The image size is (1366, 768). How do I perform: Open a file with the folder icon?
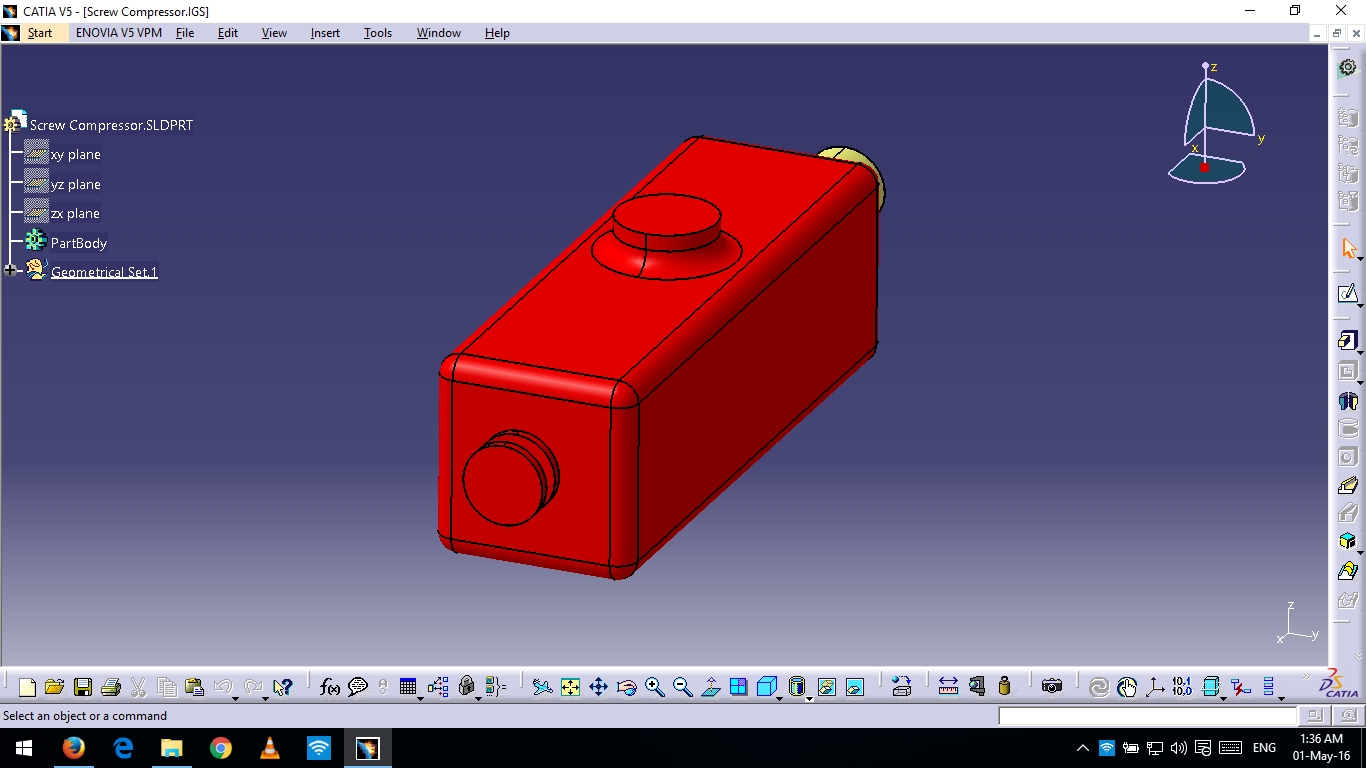(x=55, y=687)
